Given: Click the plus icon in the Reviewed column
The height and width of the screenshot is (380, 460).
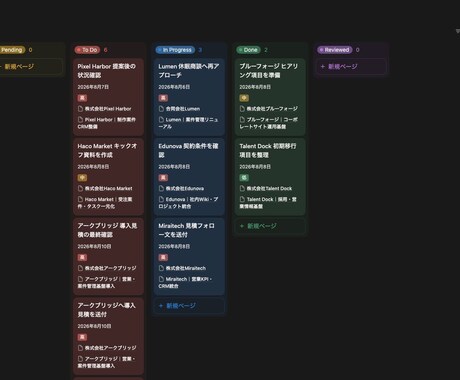Looking at the screenshot, I should coord(322,66).
